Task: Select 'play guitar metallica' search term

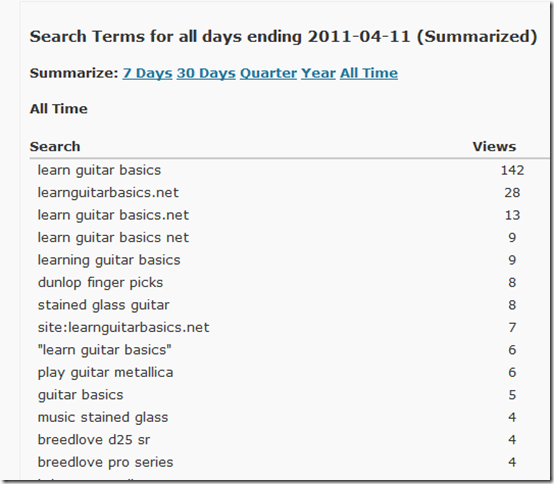Action: click(x=105, y=372)
